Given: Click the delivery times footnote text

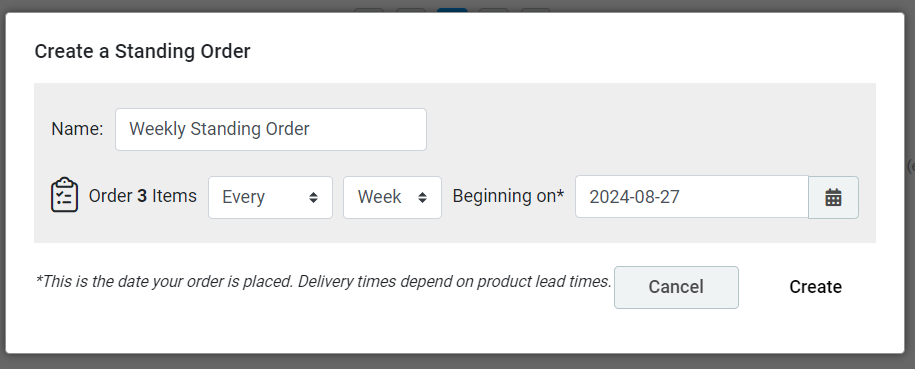Looking at the screenshot, I should [x=323, y=281].
